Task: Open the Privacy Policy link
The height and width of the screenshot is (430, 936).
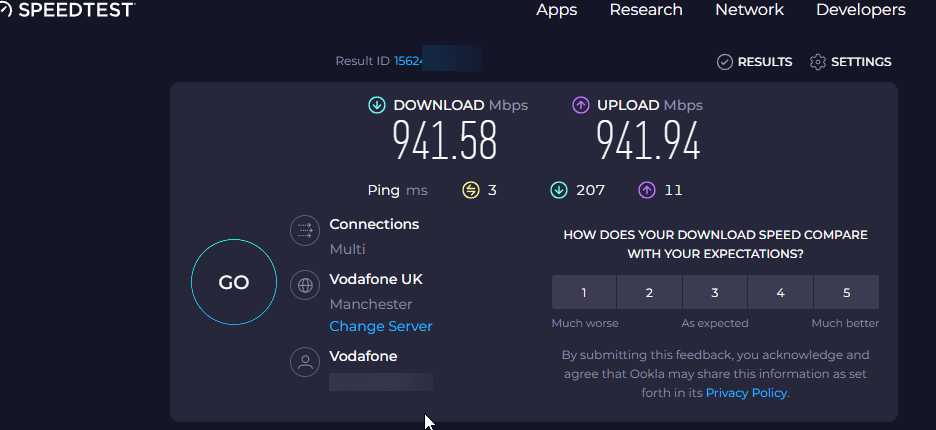Action: click(746, 393)
